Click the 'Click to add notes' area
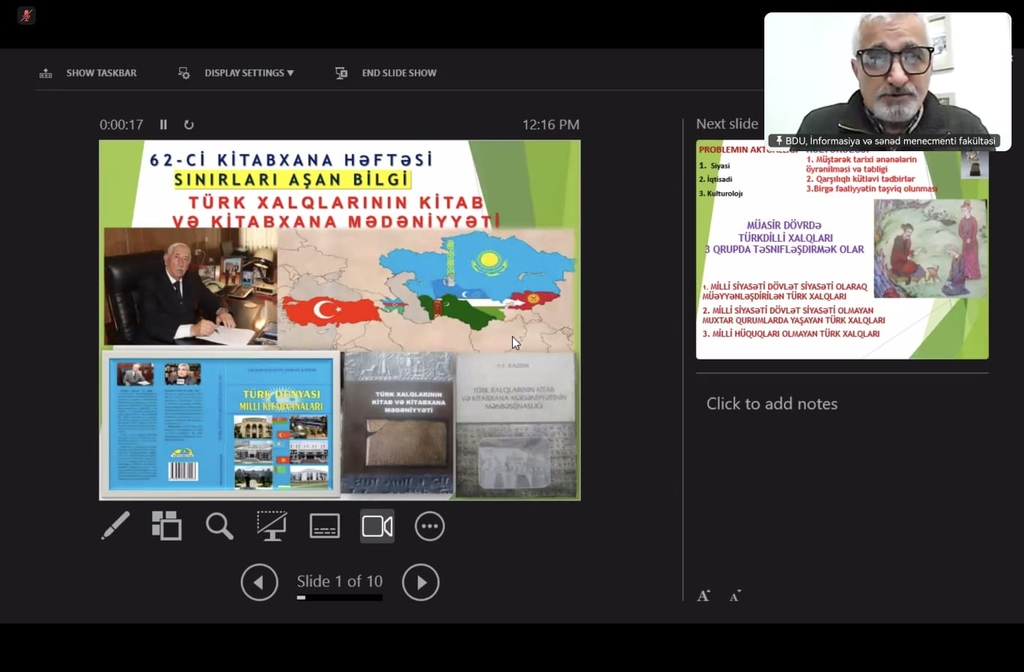The height and width of the screenshot is (672, 1024). (x=772, y=404)
